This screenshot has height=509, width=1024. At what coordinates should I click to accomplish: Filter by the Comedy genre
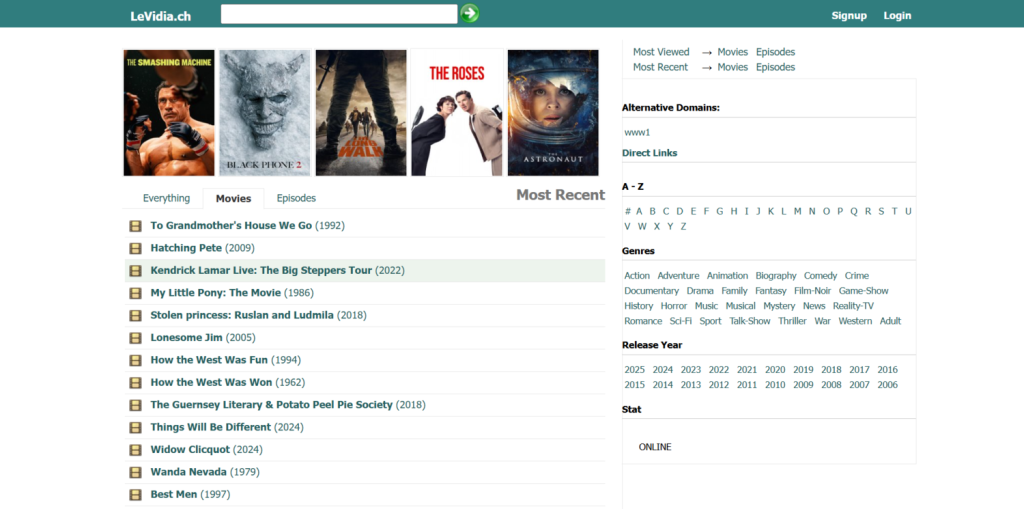[820, 276]
